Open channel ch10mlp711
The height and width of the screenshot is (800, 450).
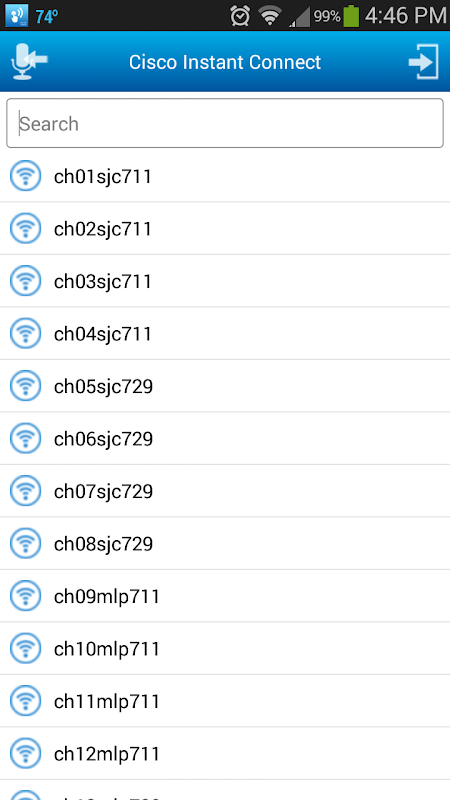click(x=225, y=649)
